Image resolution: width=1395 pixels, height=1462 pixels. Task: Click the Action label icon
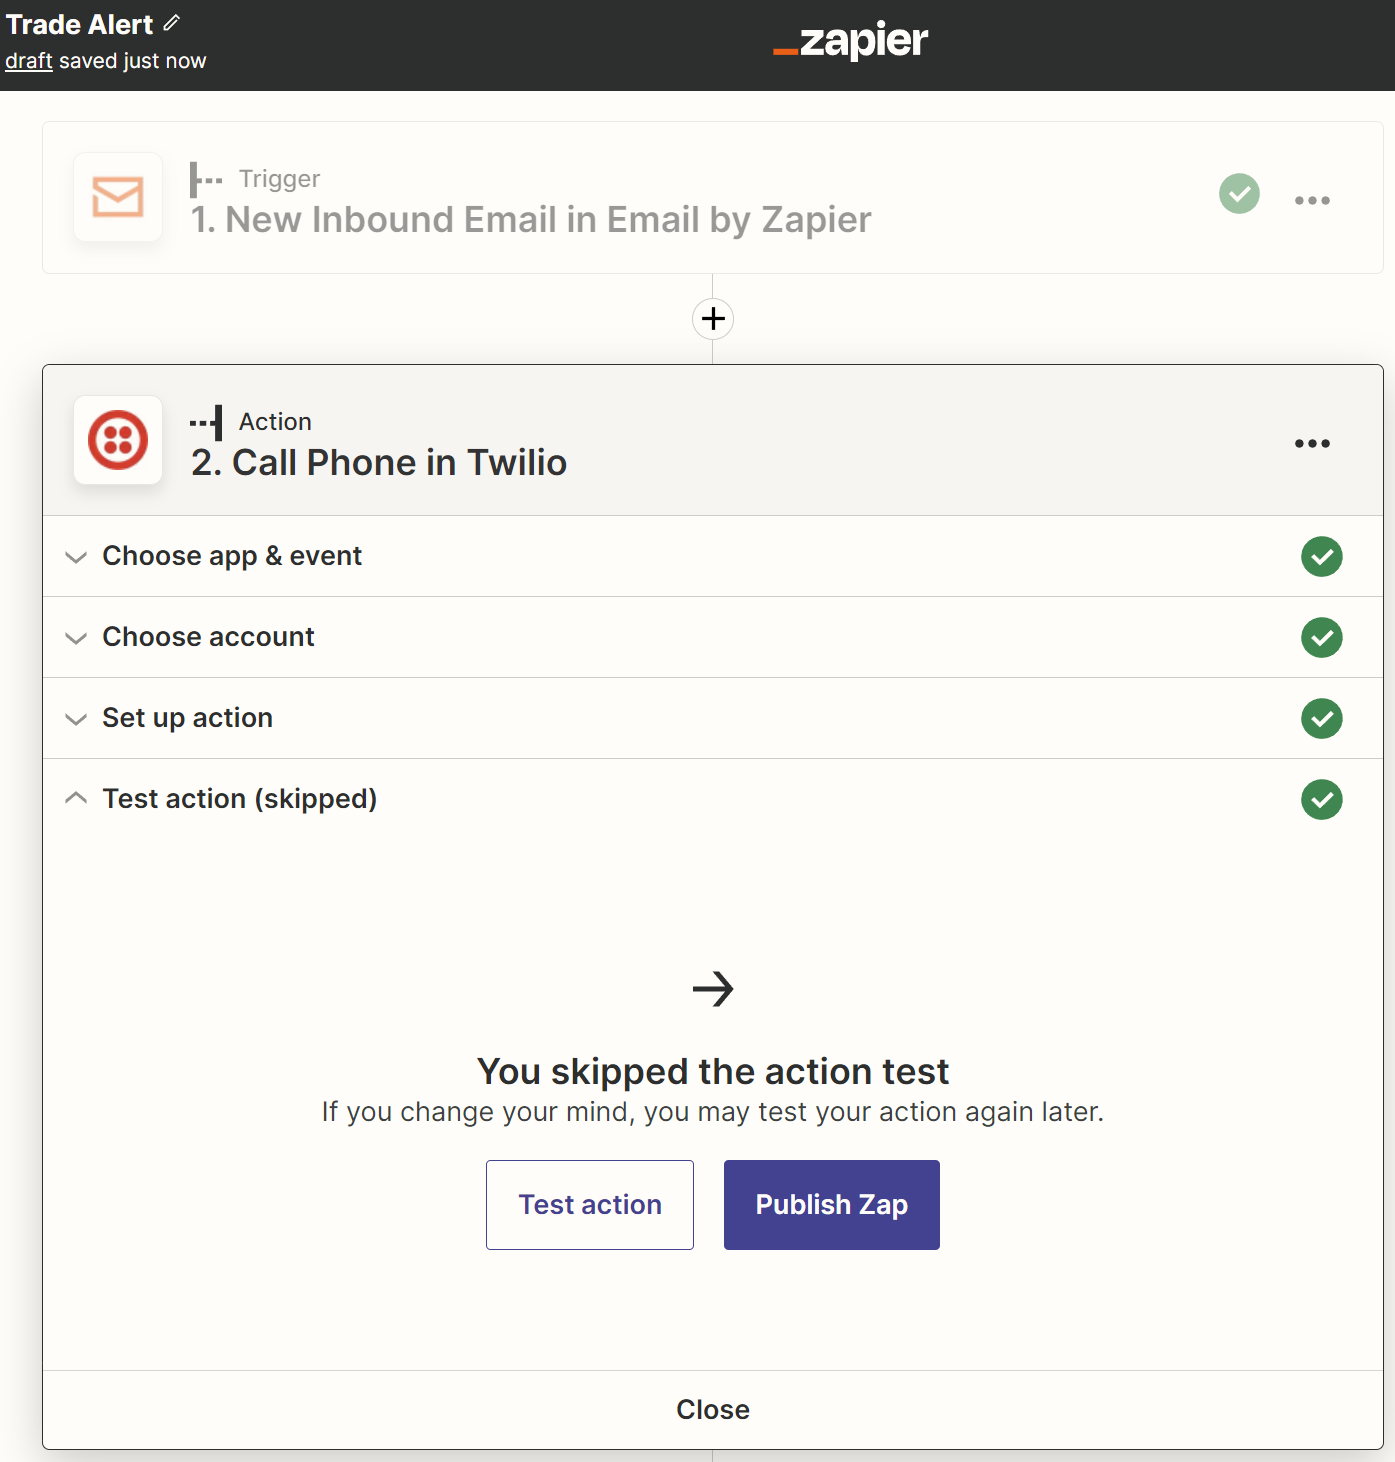206,423
